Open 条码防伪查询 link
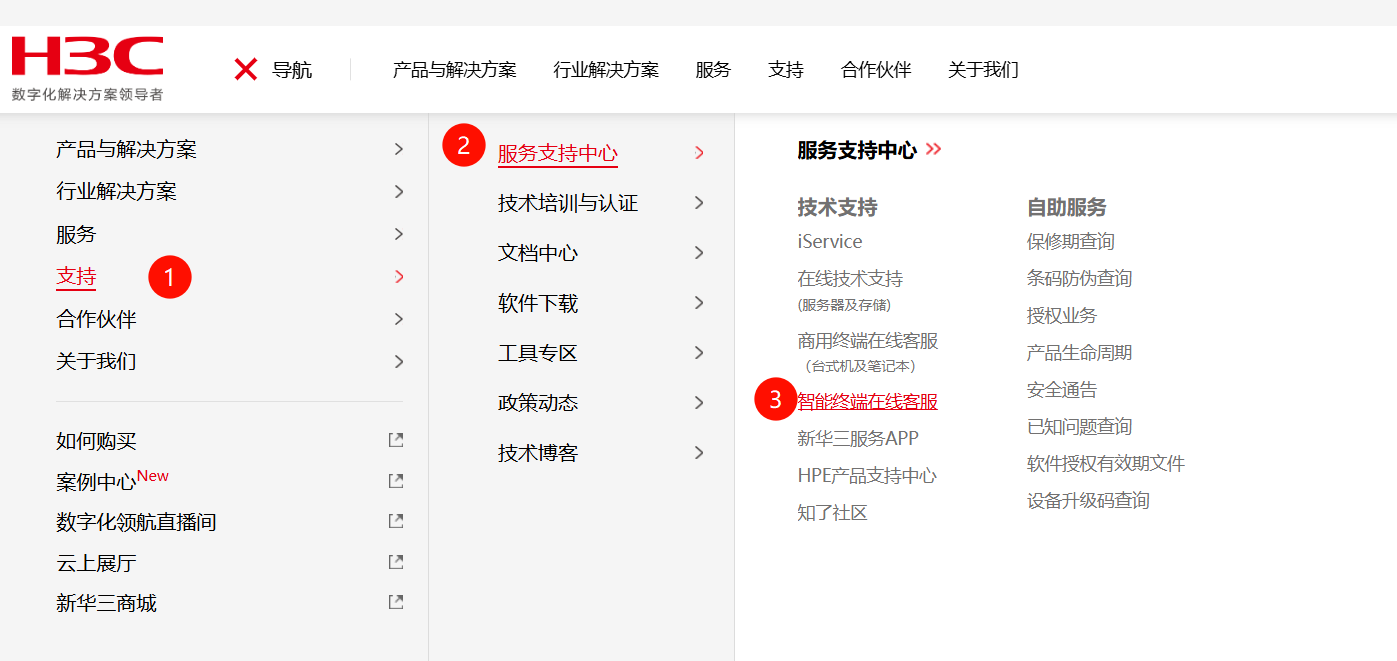This screenshot has width=1397, height=661. [1079, 278]
